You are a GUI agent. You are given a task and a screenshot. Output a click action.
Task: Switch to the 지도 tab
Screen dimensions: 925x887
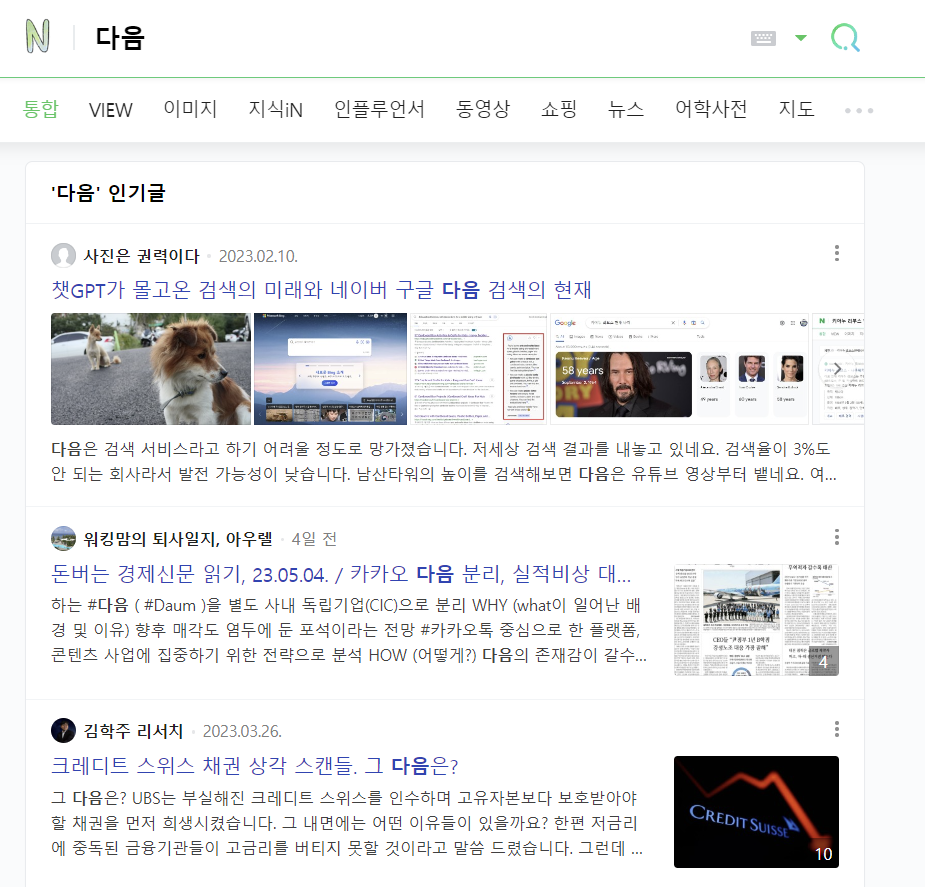coord(796,109)
